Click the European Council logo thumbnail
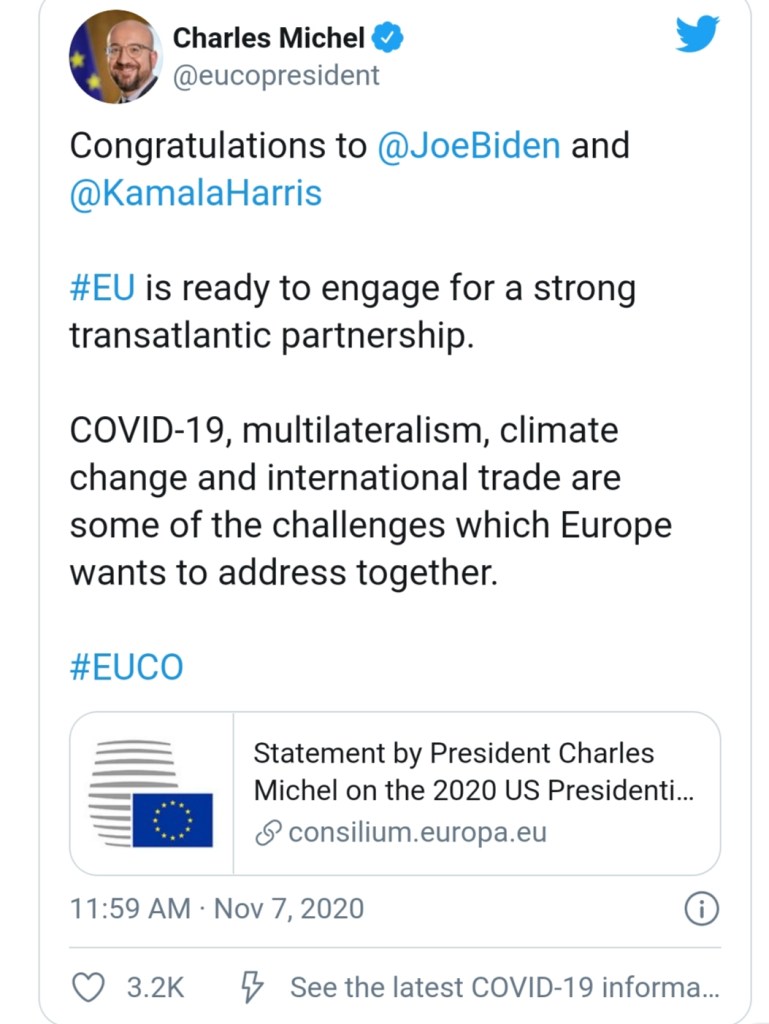 [x=151, y=793]
